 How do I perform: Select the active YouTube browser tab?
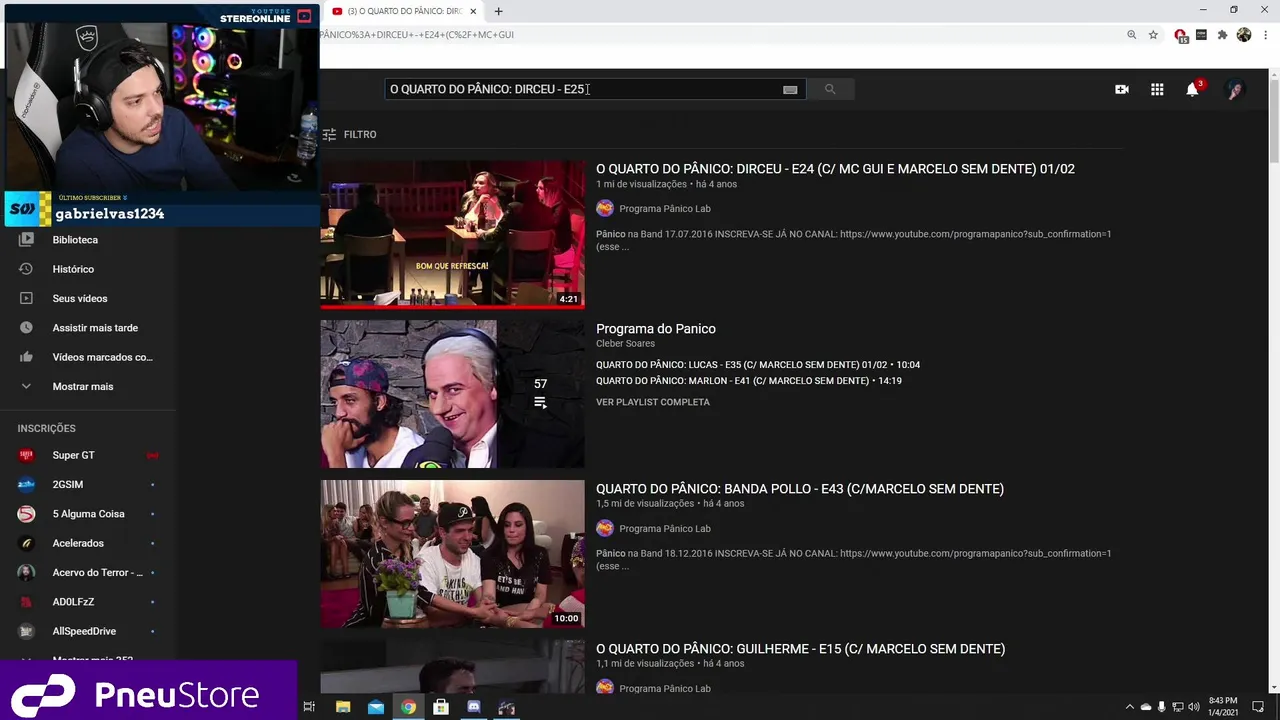[404, 11]
